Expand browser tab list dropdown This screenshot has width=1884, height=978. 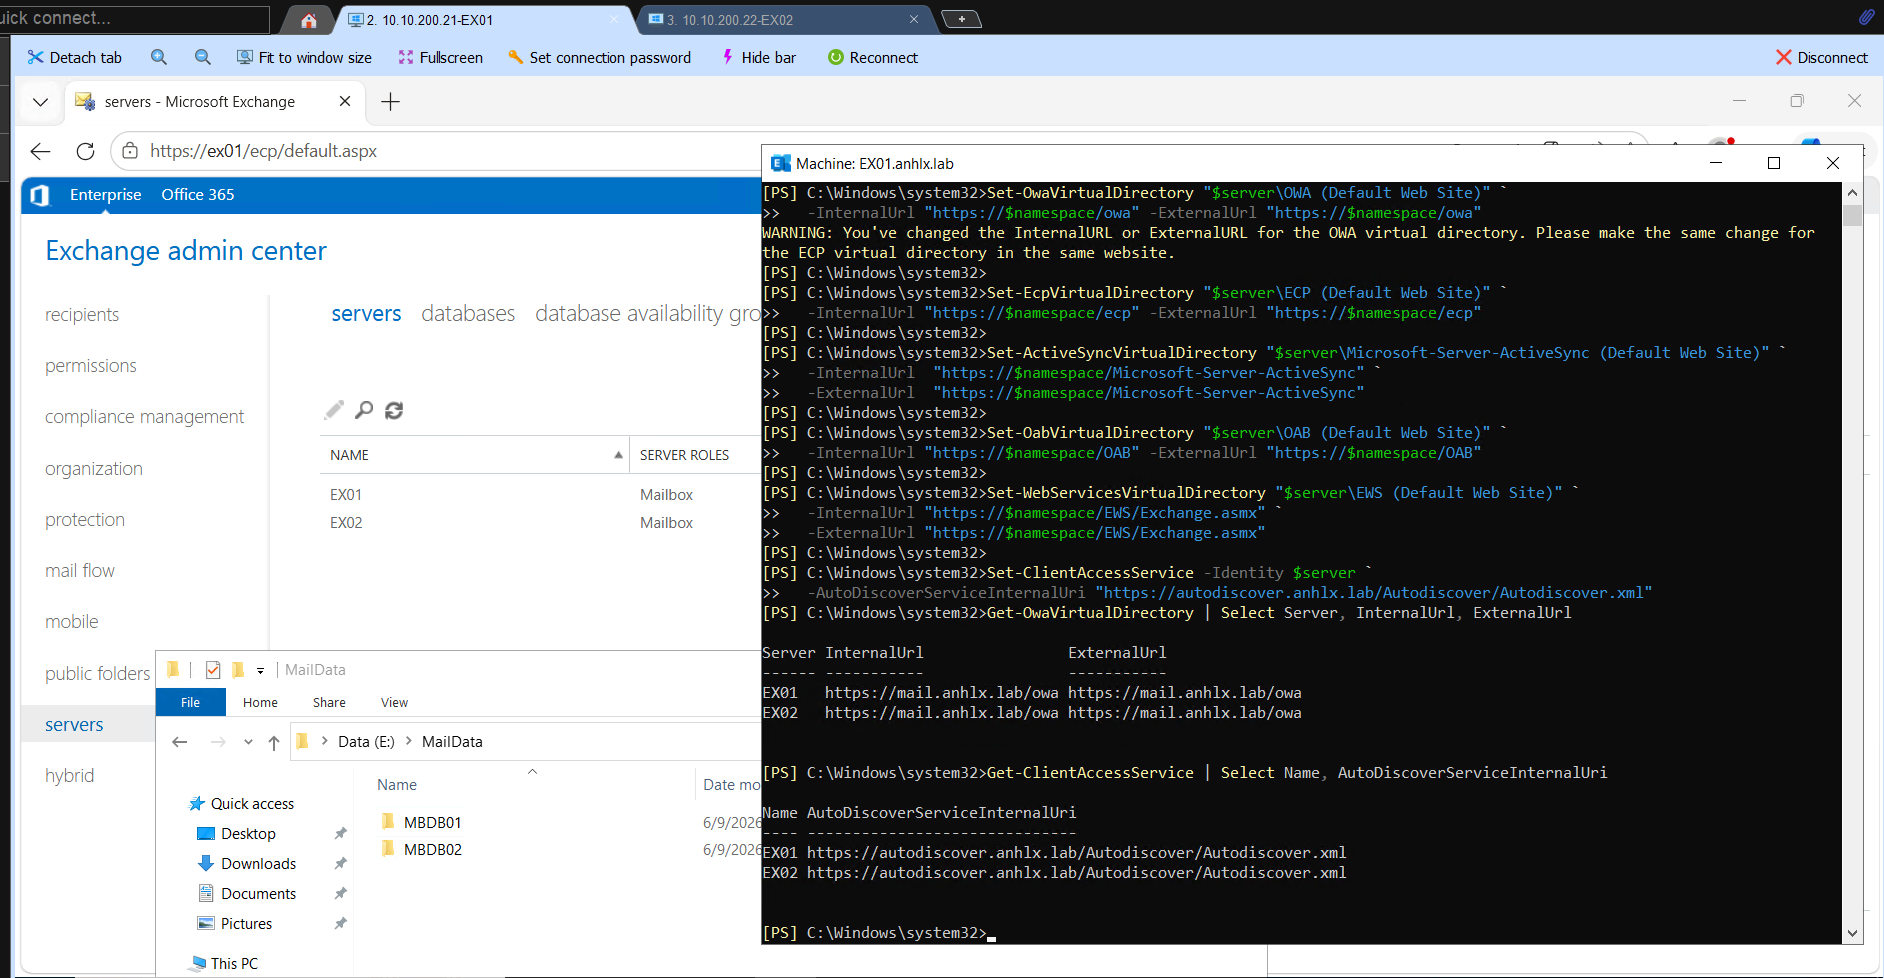click(40, 102)
